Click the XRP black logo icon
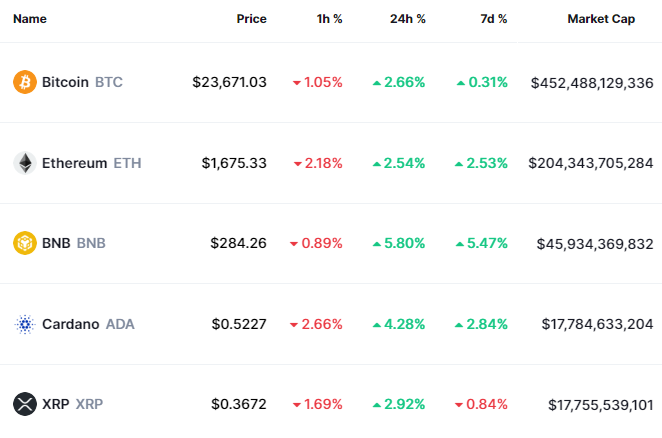Viewport: 662px width, 438px height. tap(24, 404)
